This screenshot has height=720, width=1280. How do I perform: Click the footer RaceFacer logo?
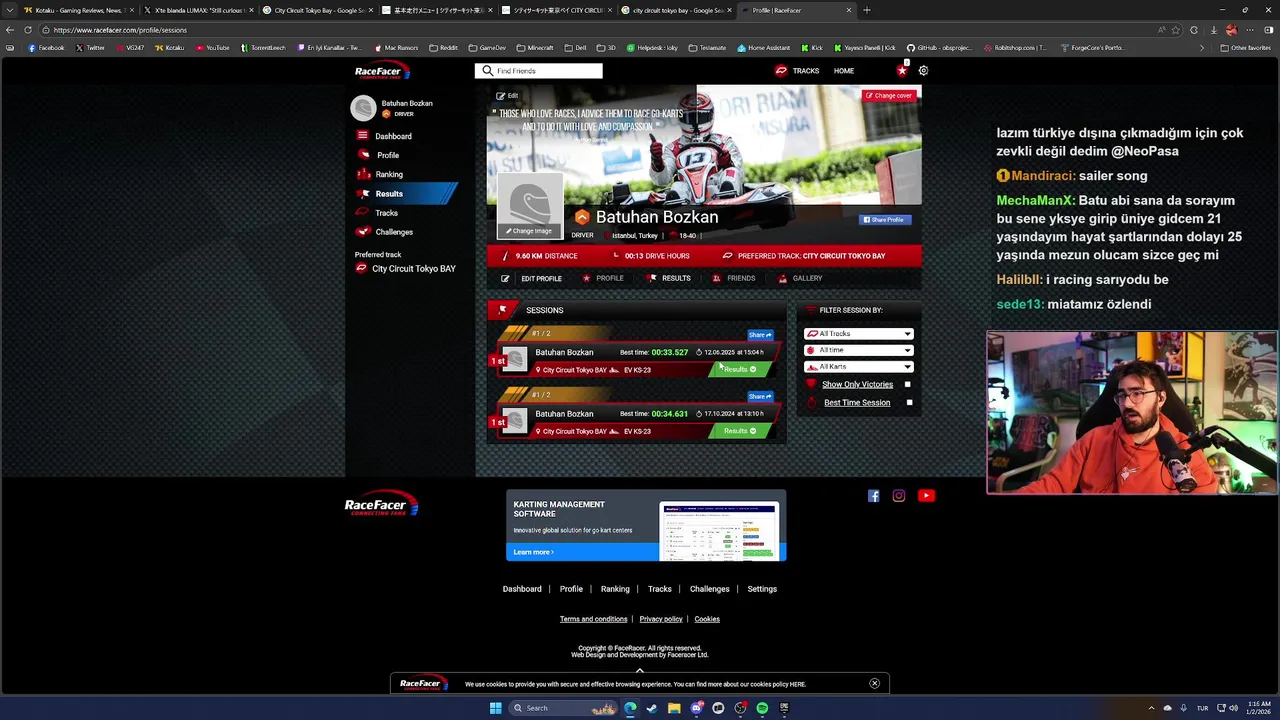(x=381, y=504)
